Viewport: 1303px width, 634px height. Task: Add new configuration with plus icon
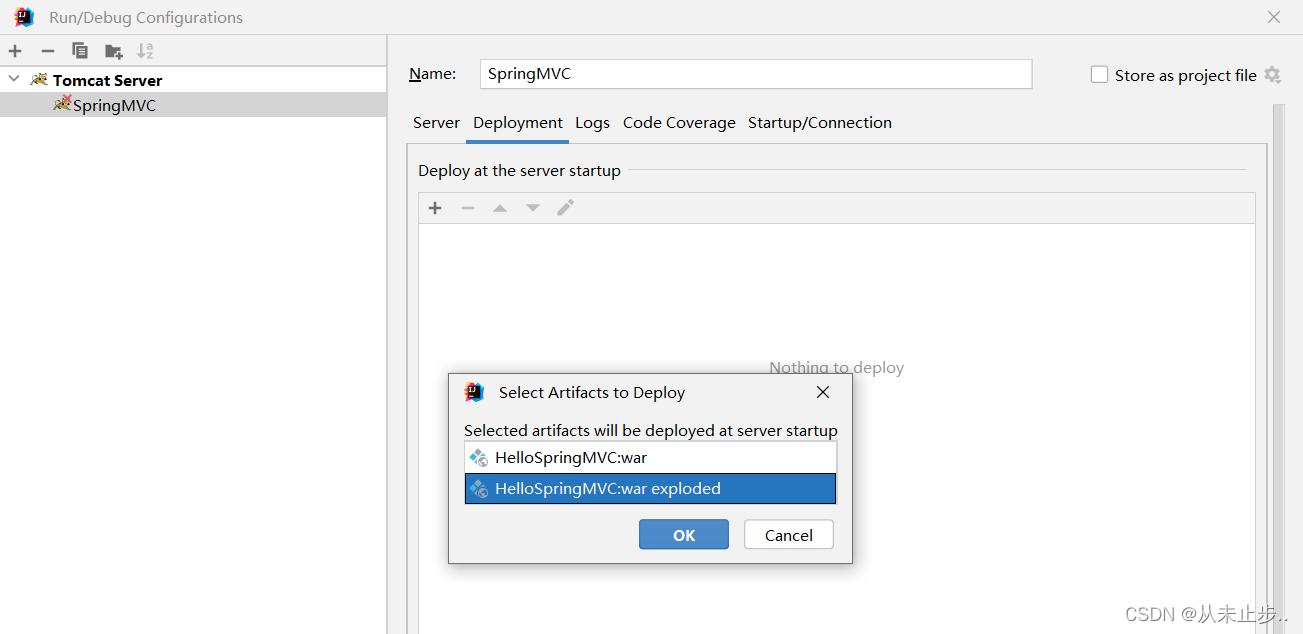[15, 51]
